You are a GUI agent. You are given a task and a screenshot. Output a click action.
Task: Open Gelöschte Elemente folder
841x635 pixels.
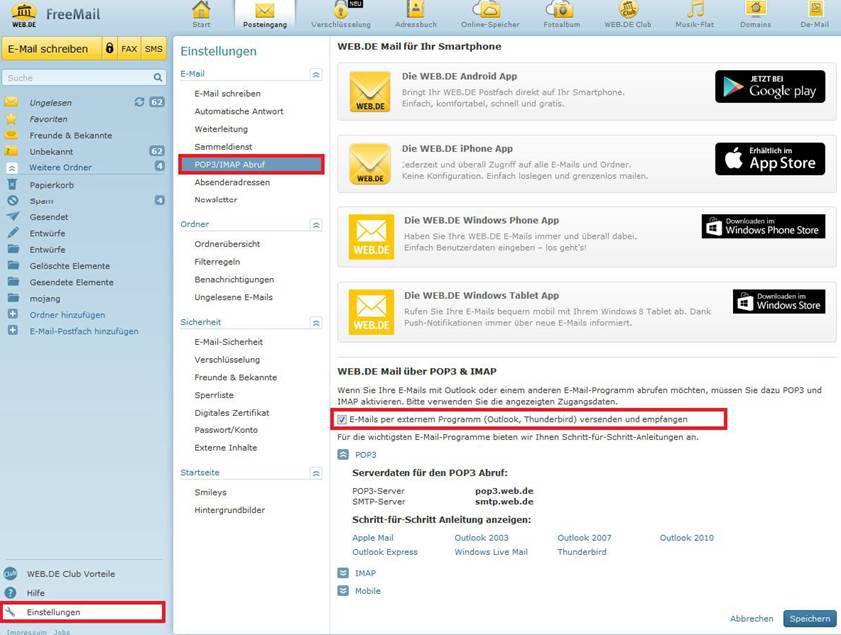tap(70, 265)
